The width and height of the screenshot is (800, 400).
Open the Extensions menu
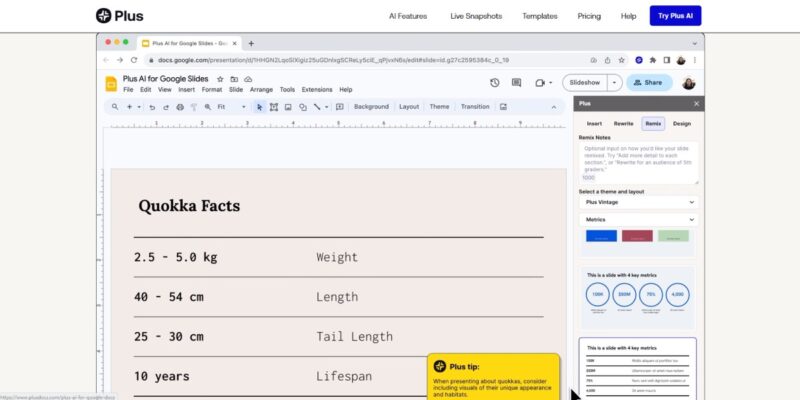point(317,90)
